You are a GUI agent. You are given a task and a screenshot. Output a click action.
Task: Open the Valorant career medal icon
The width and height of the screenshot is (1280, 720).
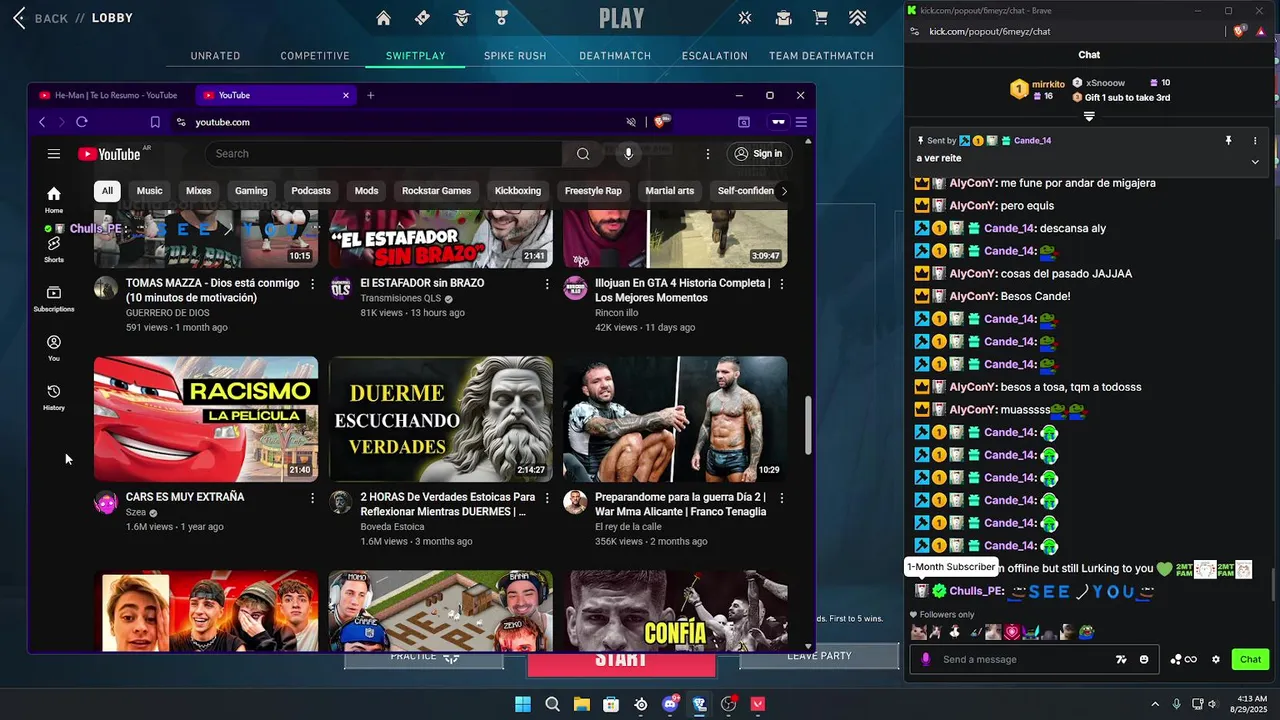[501, 18]
